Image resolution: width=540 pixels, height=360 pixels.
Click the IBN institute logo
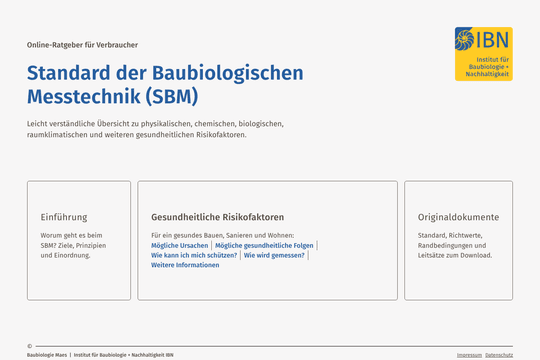click(x=484, y=54)
